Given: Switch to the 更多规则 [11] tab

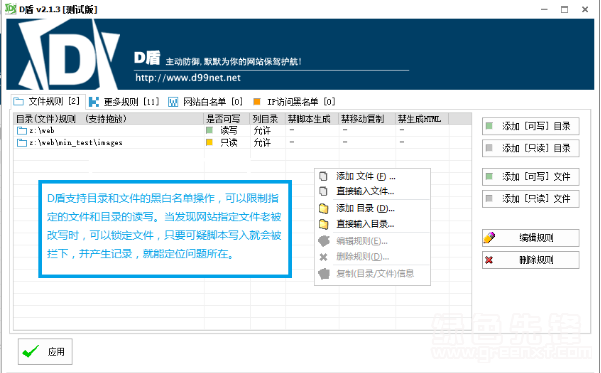Looking at the screenshot, I should 124,102.
